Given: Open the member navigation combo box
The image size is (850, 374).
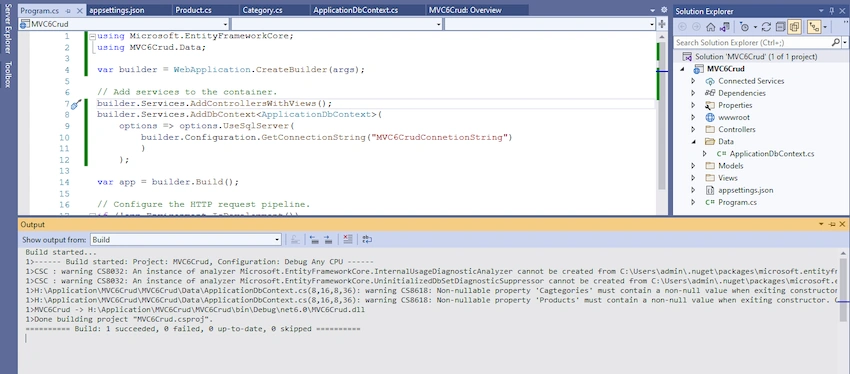Looking at the screenshot, I should pos(550,24).
